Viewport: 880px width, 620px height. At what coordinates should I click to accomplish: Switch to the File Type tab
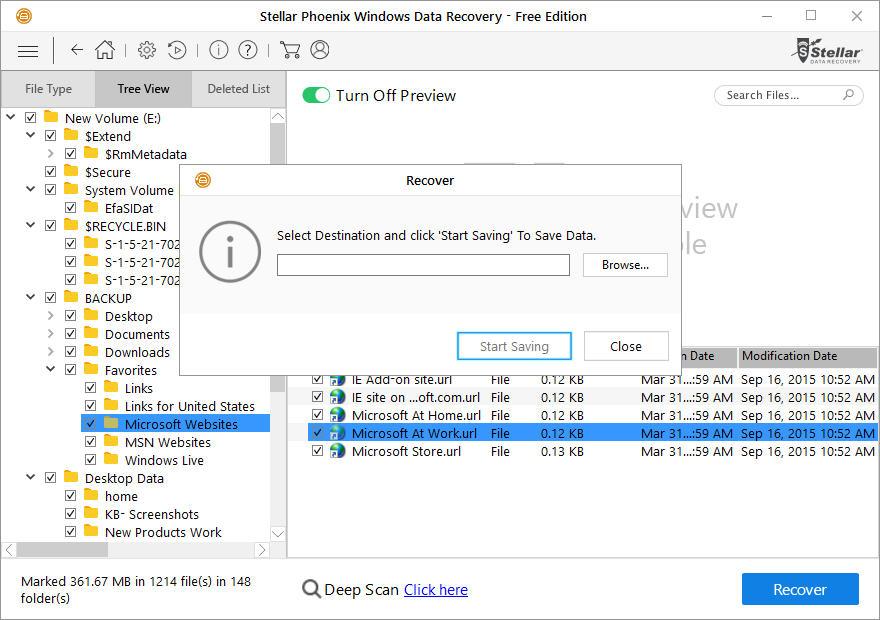pos(48,89)
